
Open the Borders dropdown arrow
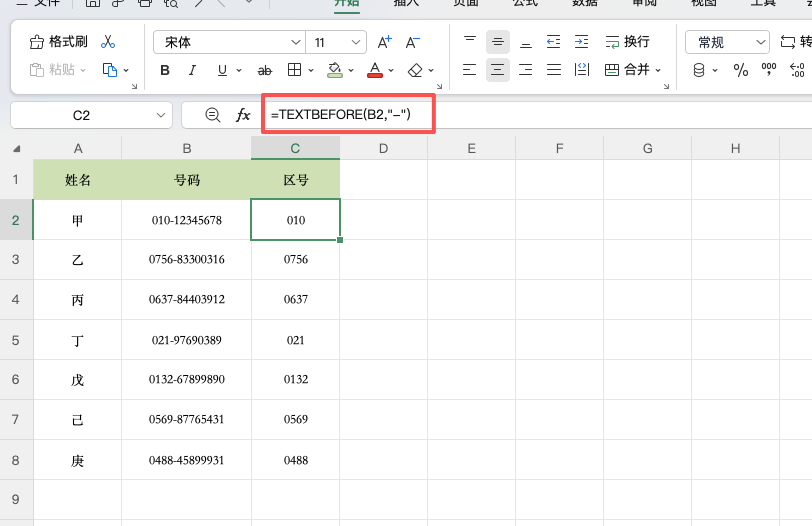(x=311, y=70)
